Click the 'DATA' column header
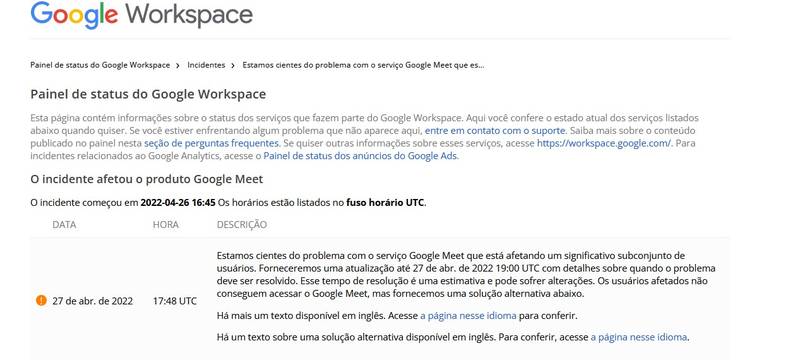Viewport: 800px width, 360px height. pyautogui.click(x=64, y=224)
